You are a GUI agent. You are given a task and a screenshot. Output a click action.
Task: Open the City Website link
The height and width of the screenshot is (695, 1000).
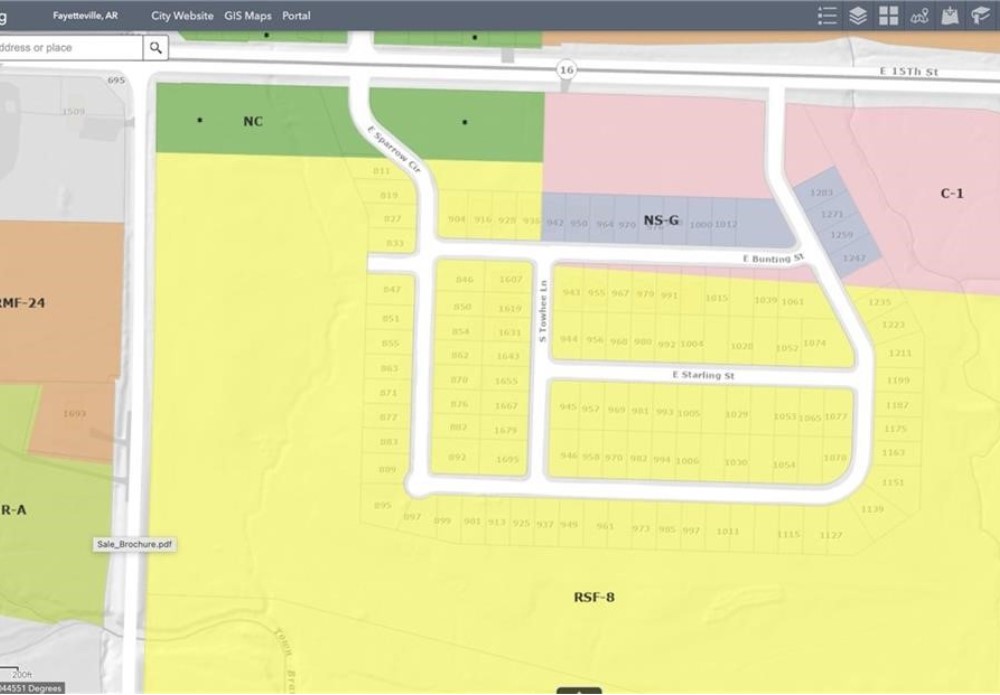[182, 16]
